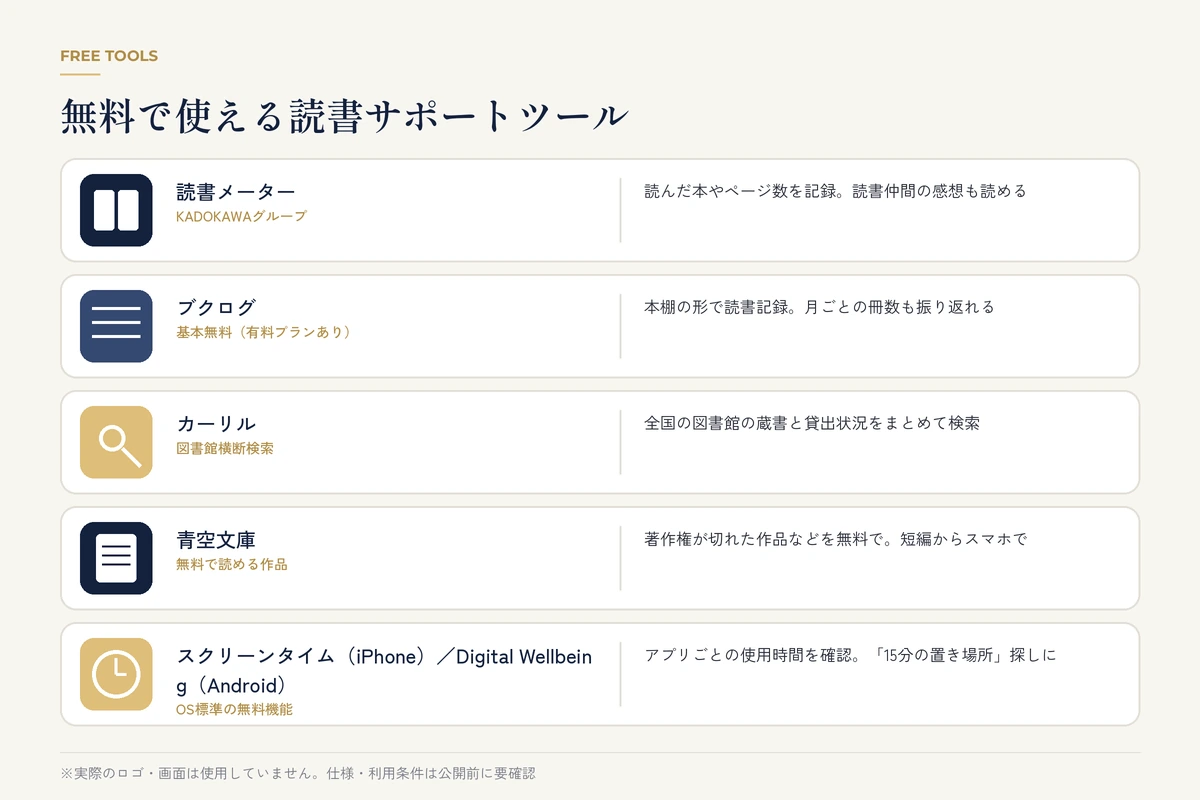Image resolution: width=1200 pixels, height=800 pixels.
Task: Select the ブクログ title
Action: pos(217,308)
